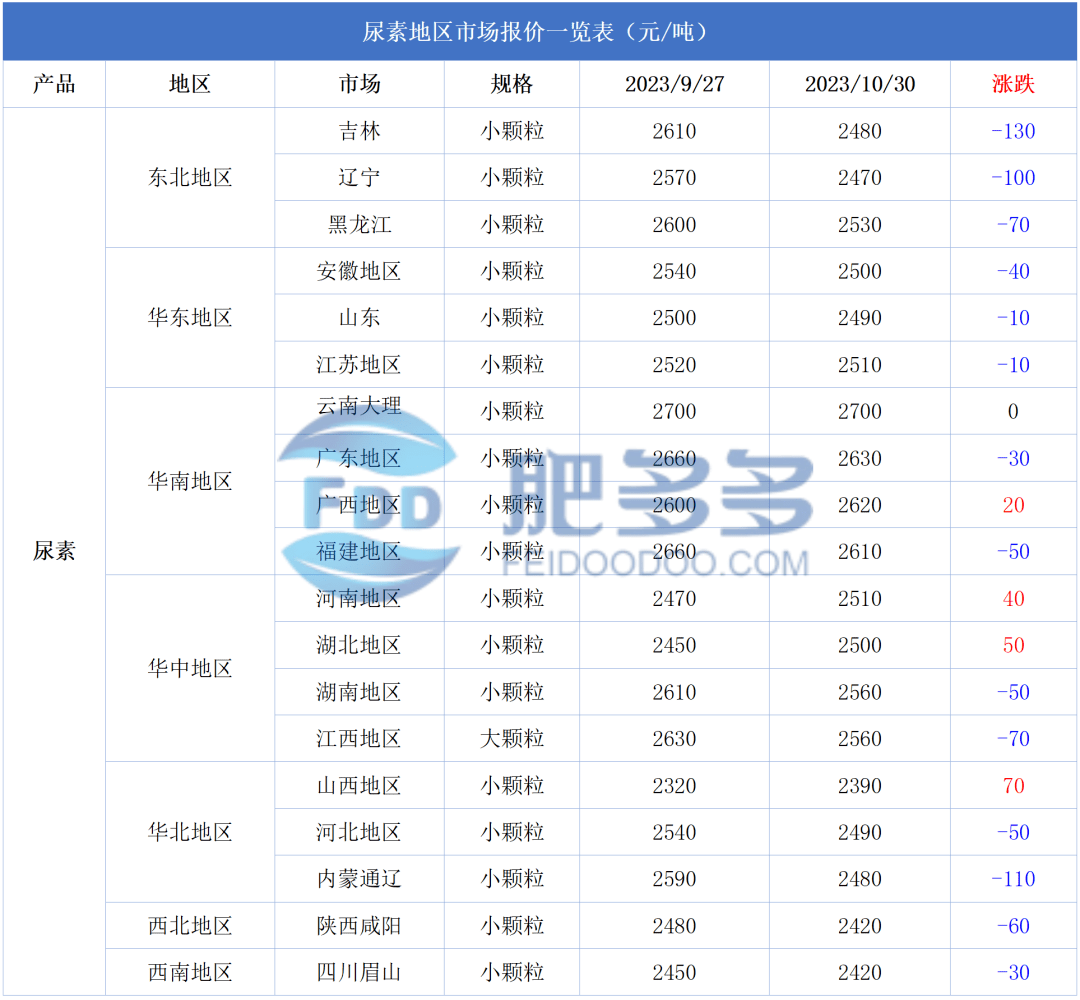This screenshot has height=1000, width=1080.
Task: Select the 华中地区 region cell
Action: pos(189,668)
